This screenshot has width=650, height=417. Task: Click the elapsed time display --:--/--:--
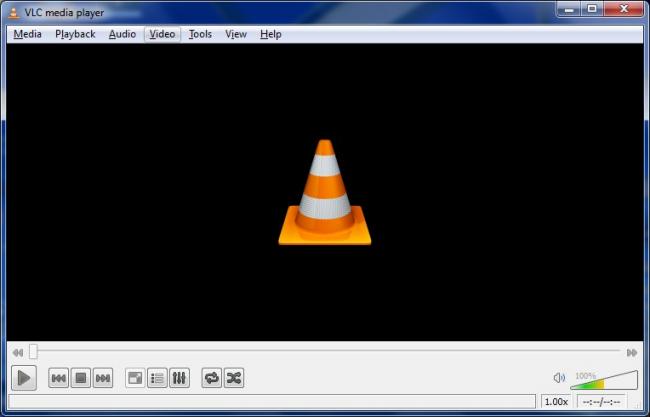click(601, 402)
